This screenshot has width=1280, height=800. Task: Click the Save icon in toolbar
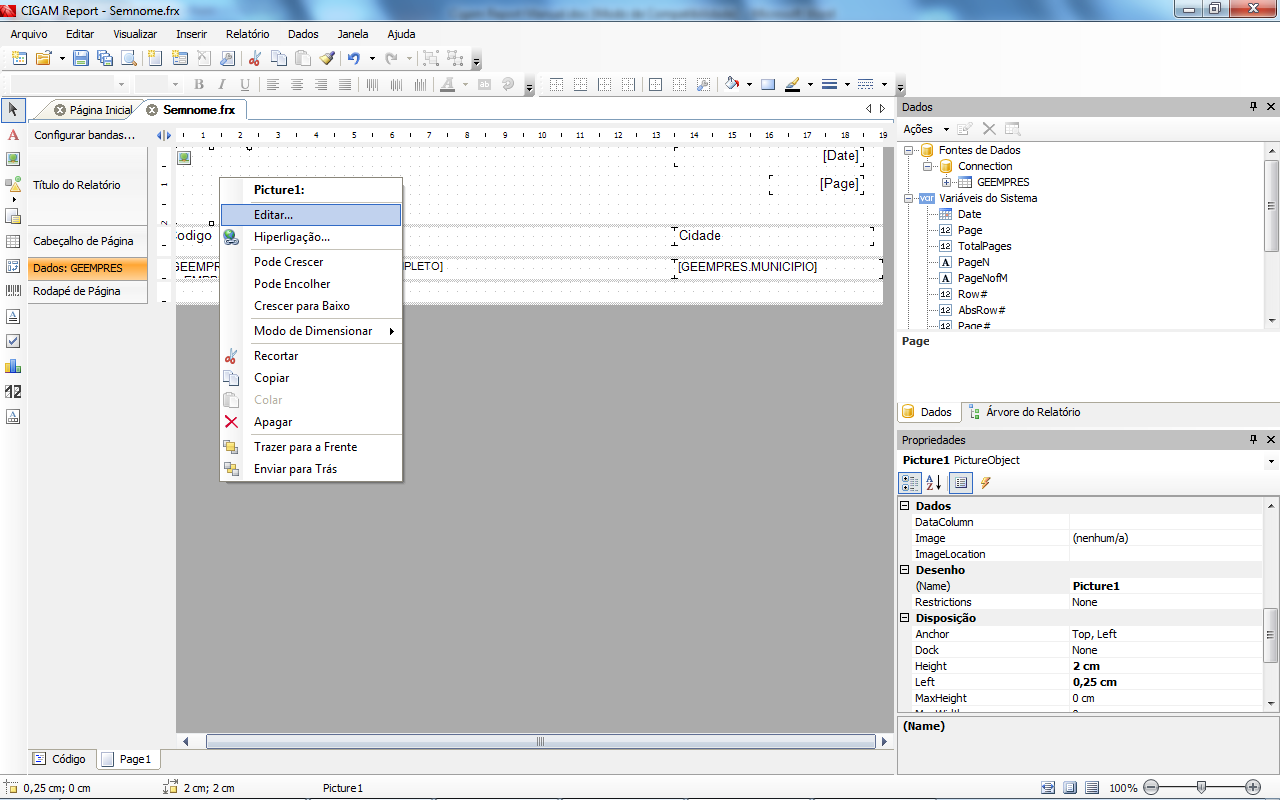81,58
